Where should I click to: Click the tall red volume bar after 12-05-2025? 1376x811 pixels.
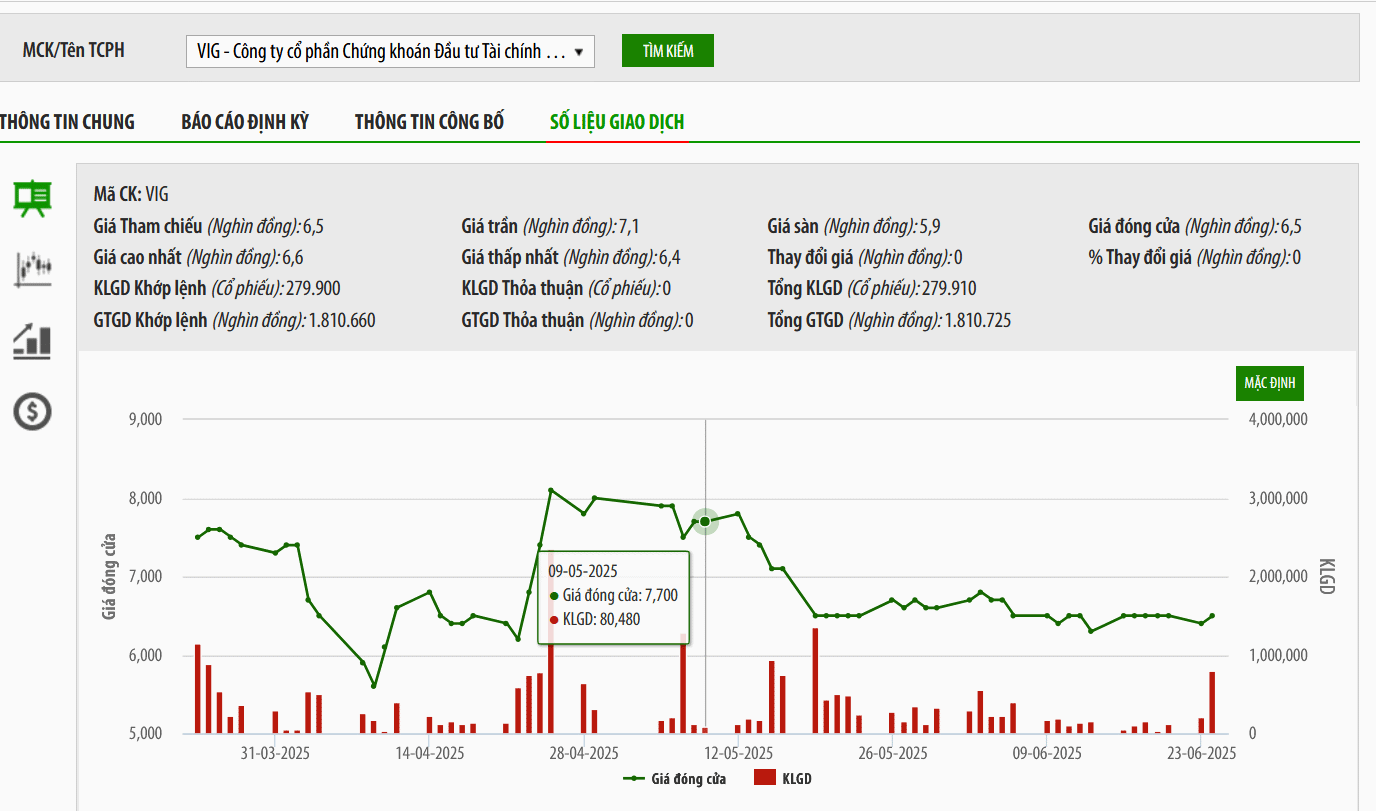[x=815, y=680]
